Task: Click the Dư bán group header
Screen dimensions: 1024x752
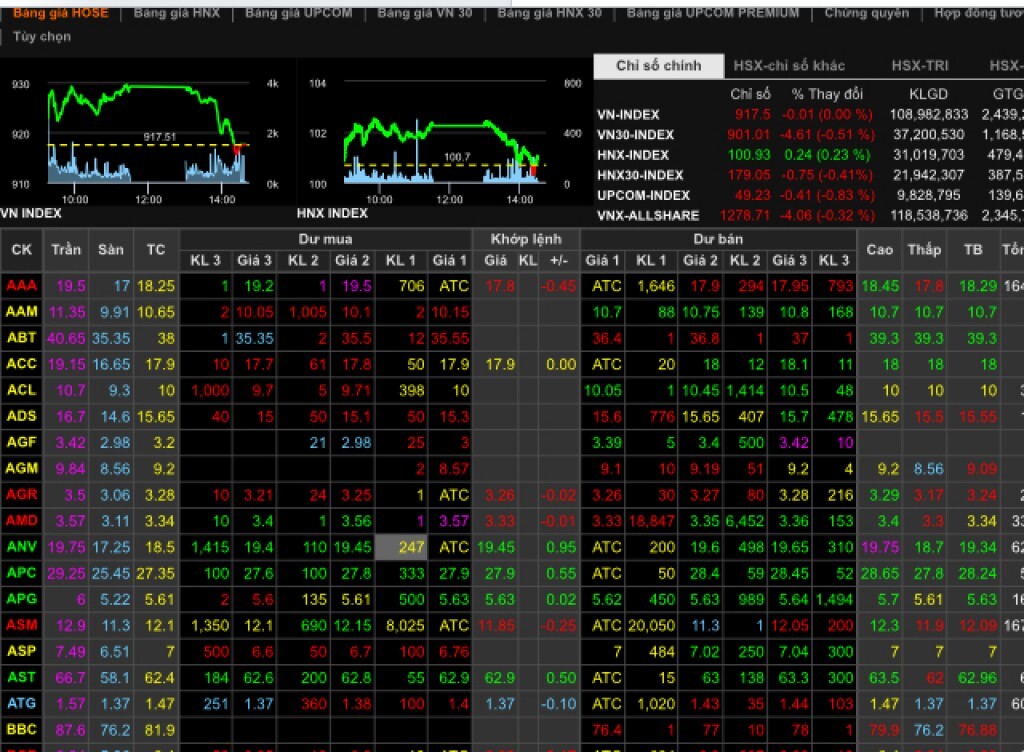Action: [x=718, y=239]
